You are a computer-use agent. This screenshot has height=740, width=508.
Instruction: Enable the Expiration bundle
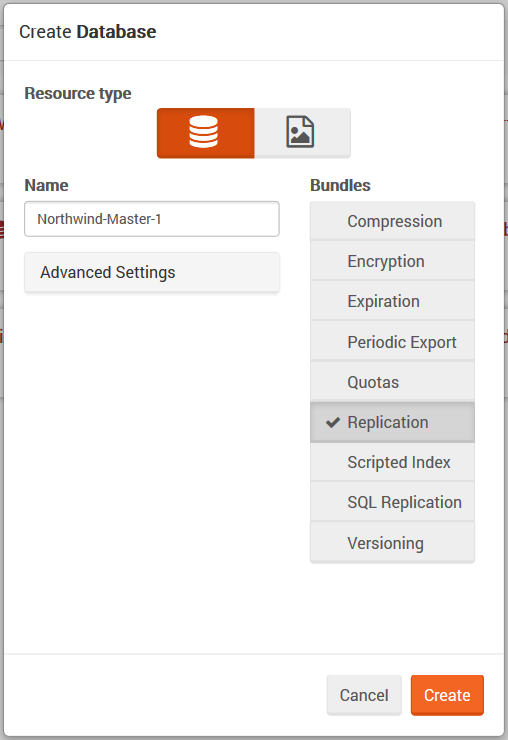click(392, 302)
